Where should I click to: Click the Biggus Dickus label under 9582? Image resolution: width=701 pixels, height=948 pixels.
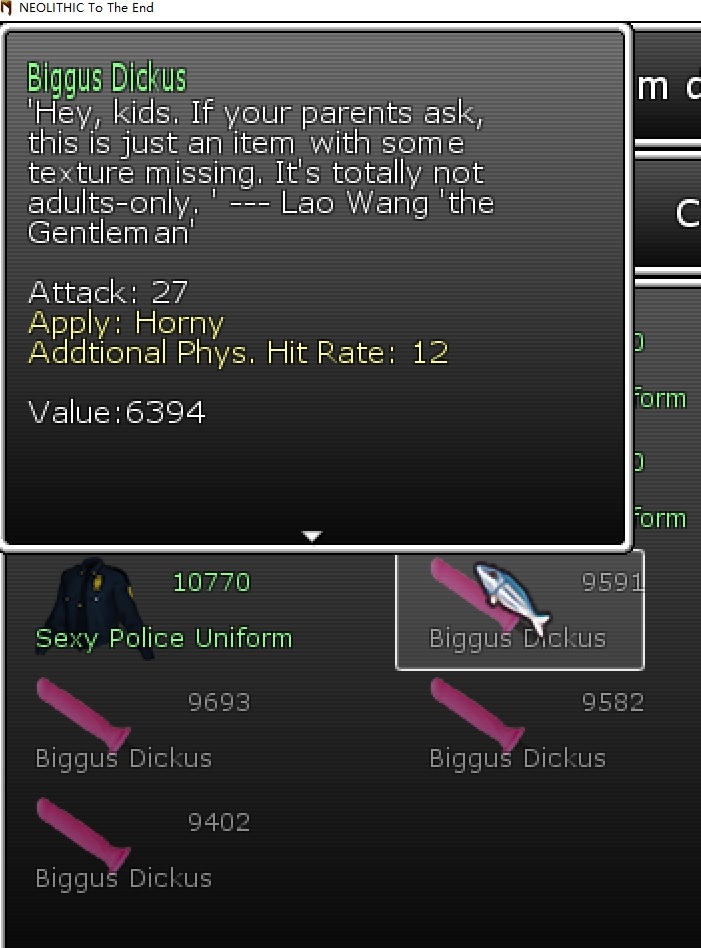coord(518,759)
